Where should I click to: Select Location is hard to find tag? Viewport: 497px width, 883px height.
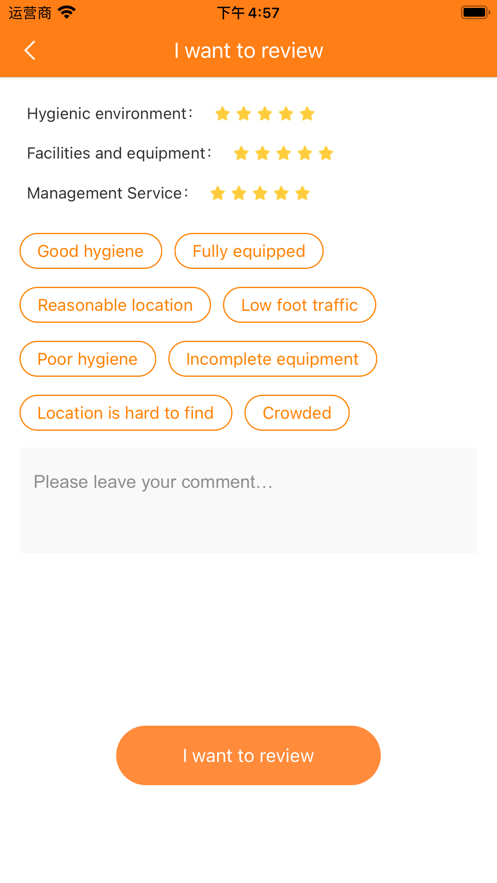(x=126, y=413)
